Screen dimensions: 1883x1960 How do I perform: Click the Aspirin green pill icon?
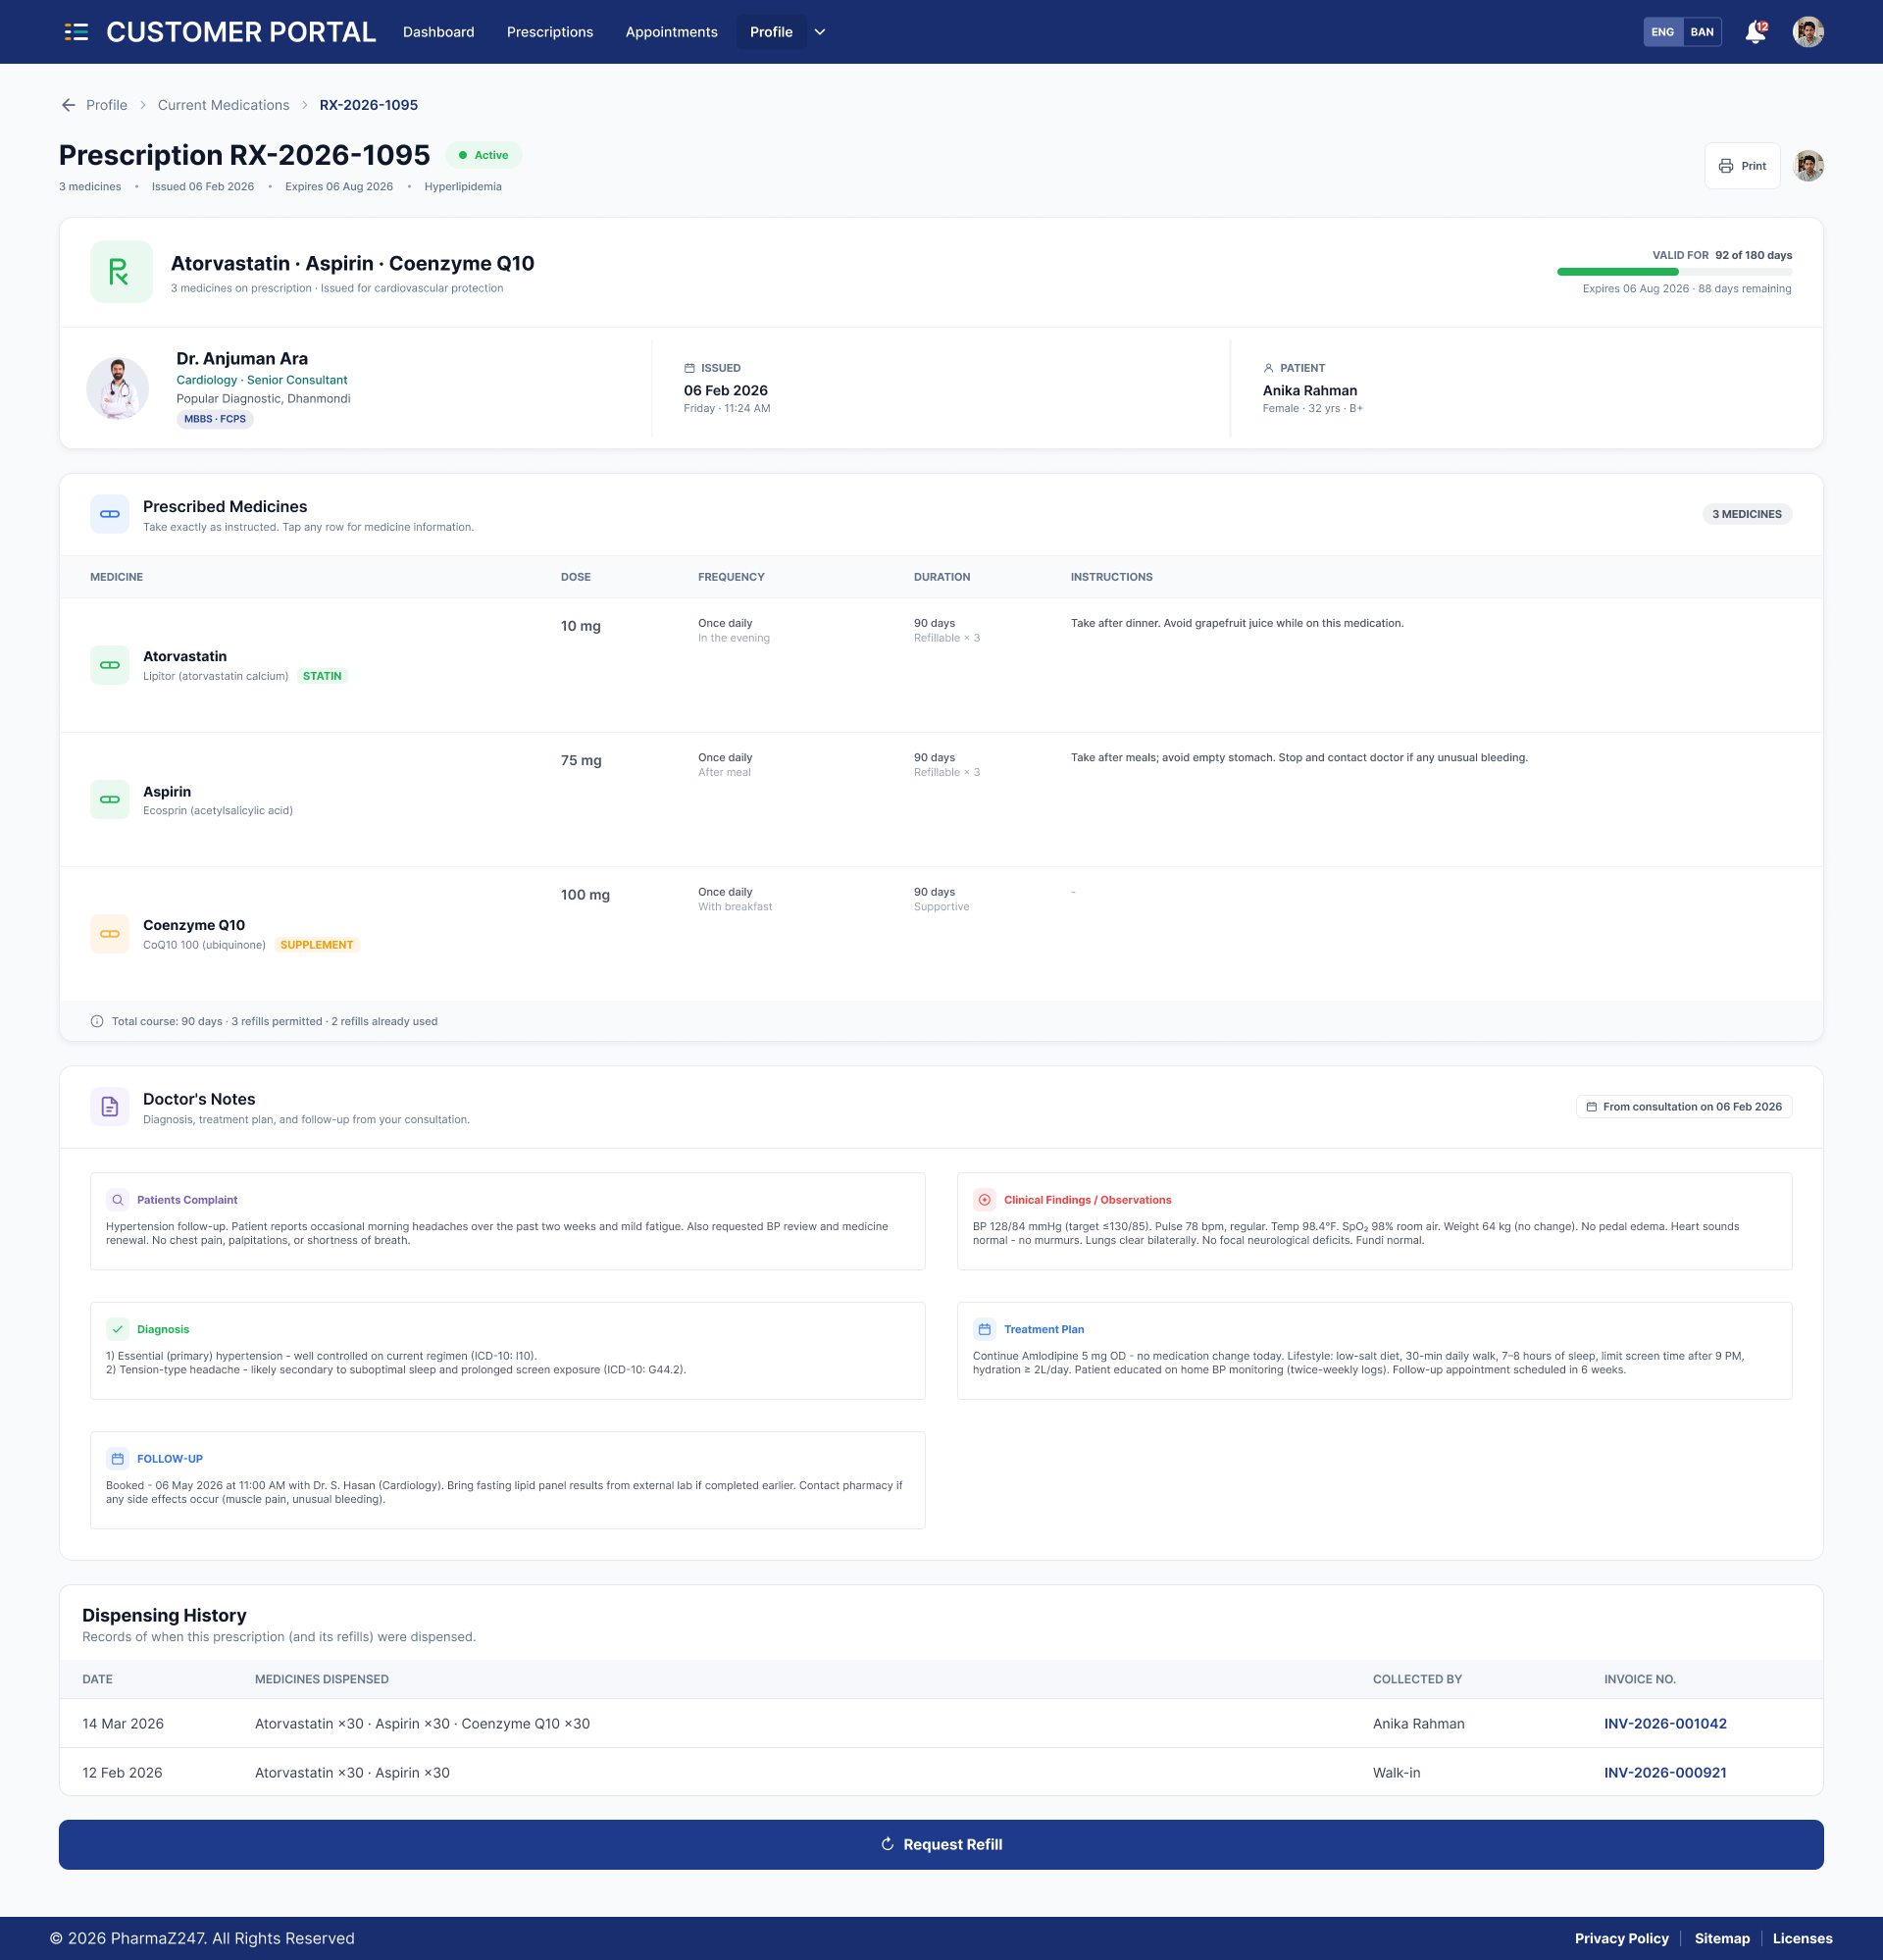[110, 799]
